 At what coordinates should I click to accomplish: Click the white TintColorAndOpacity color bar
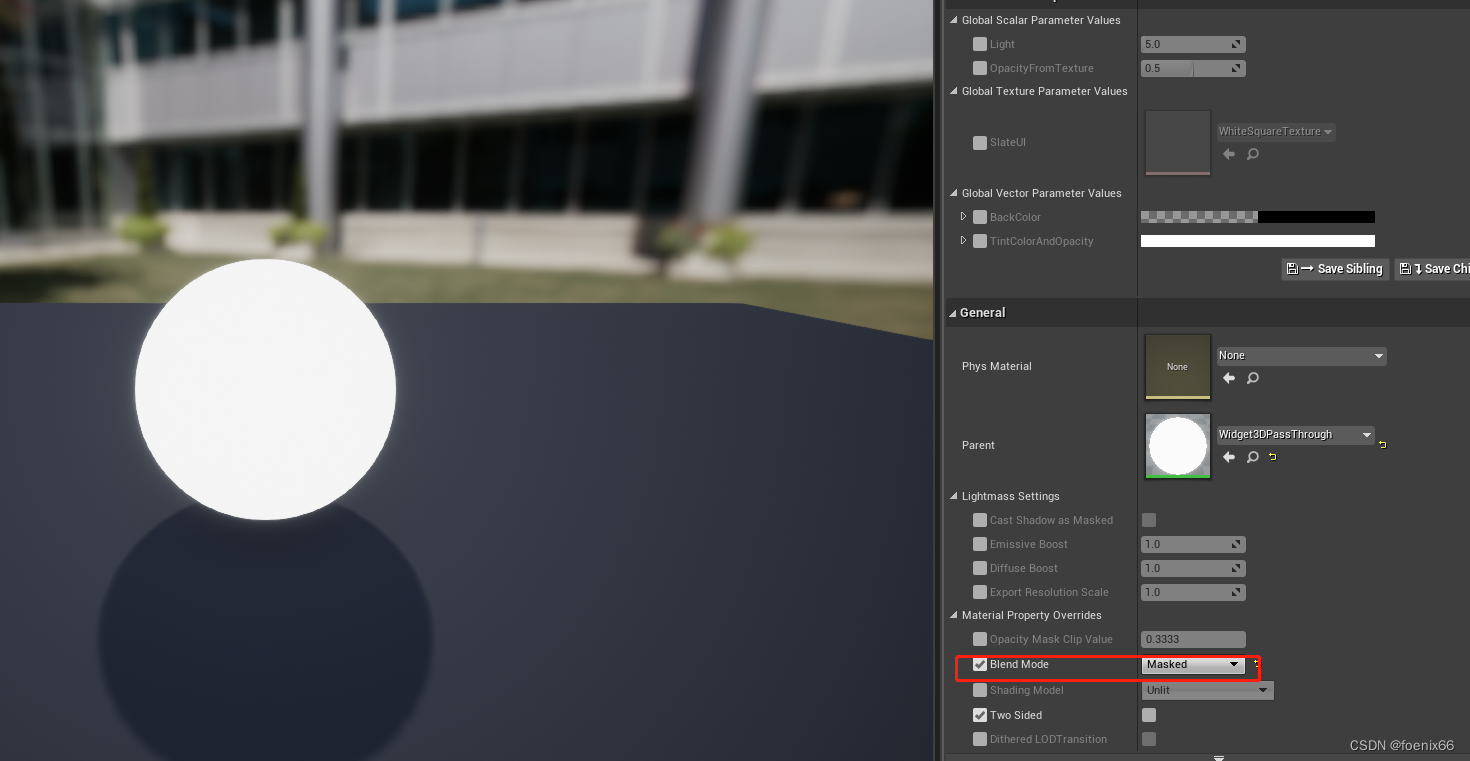[1257, 240]
